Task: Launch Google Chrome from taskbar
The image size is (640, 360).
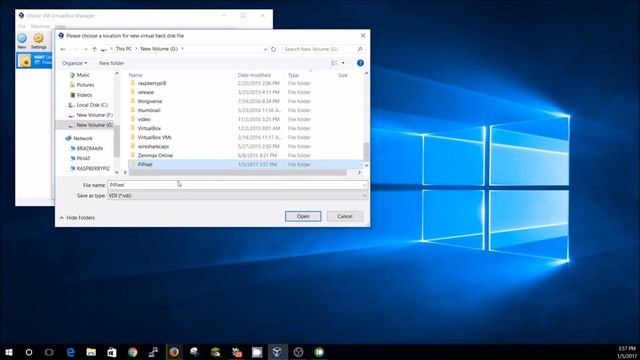Action: (133, 352)
